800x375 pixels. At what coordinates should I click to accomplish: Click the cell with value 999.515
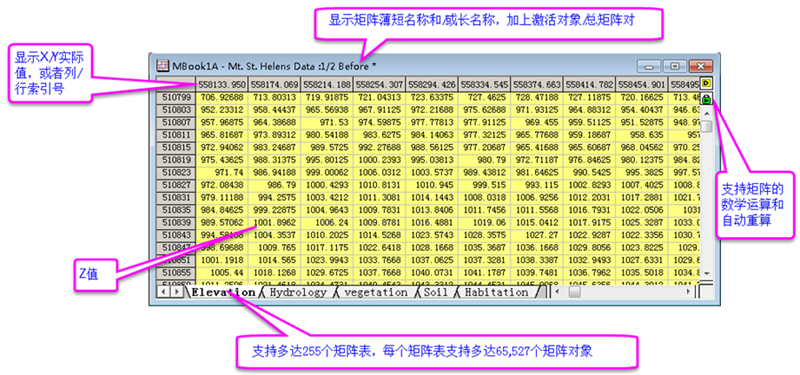[x=485, y=185]
